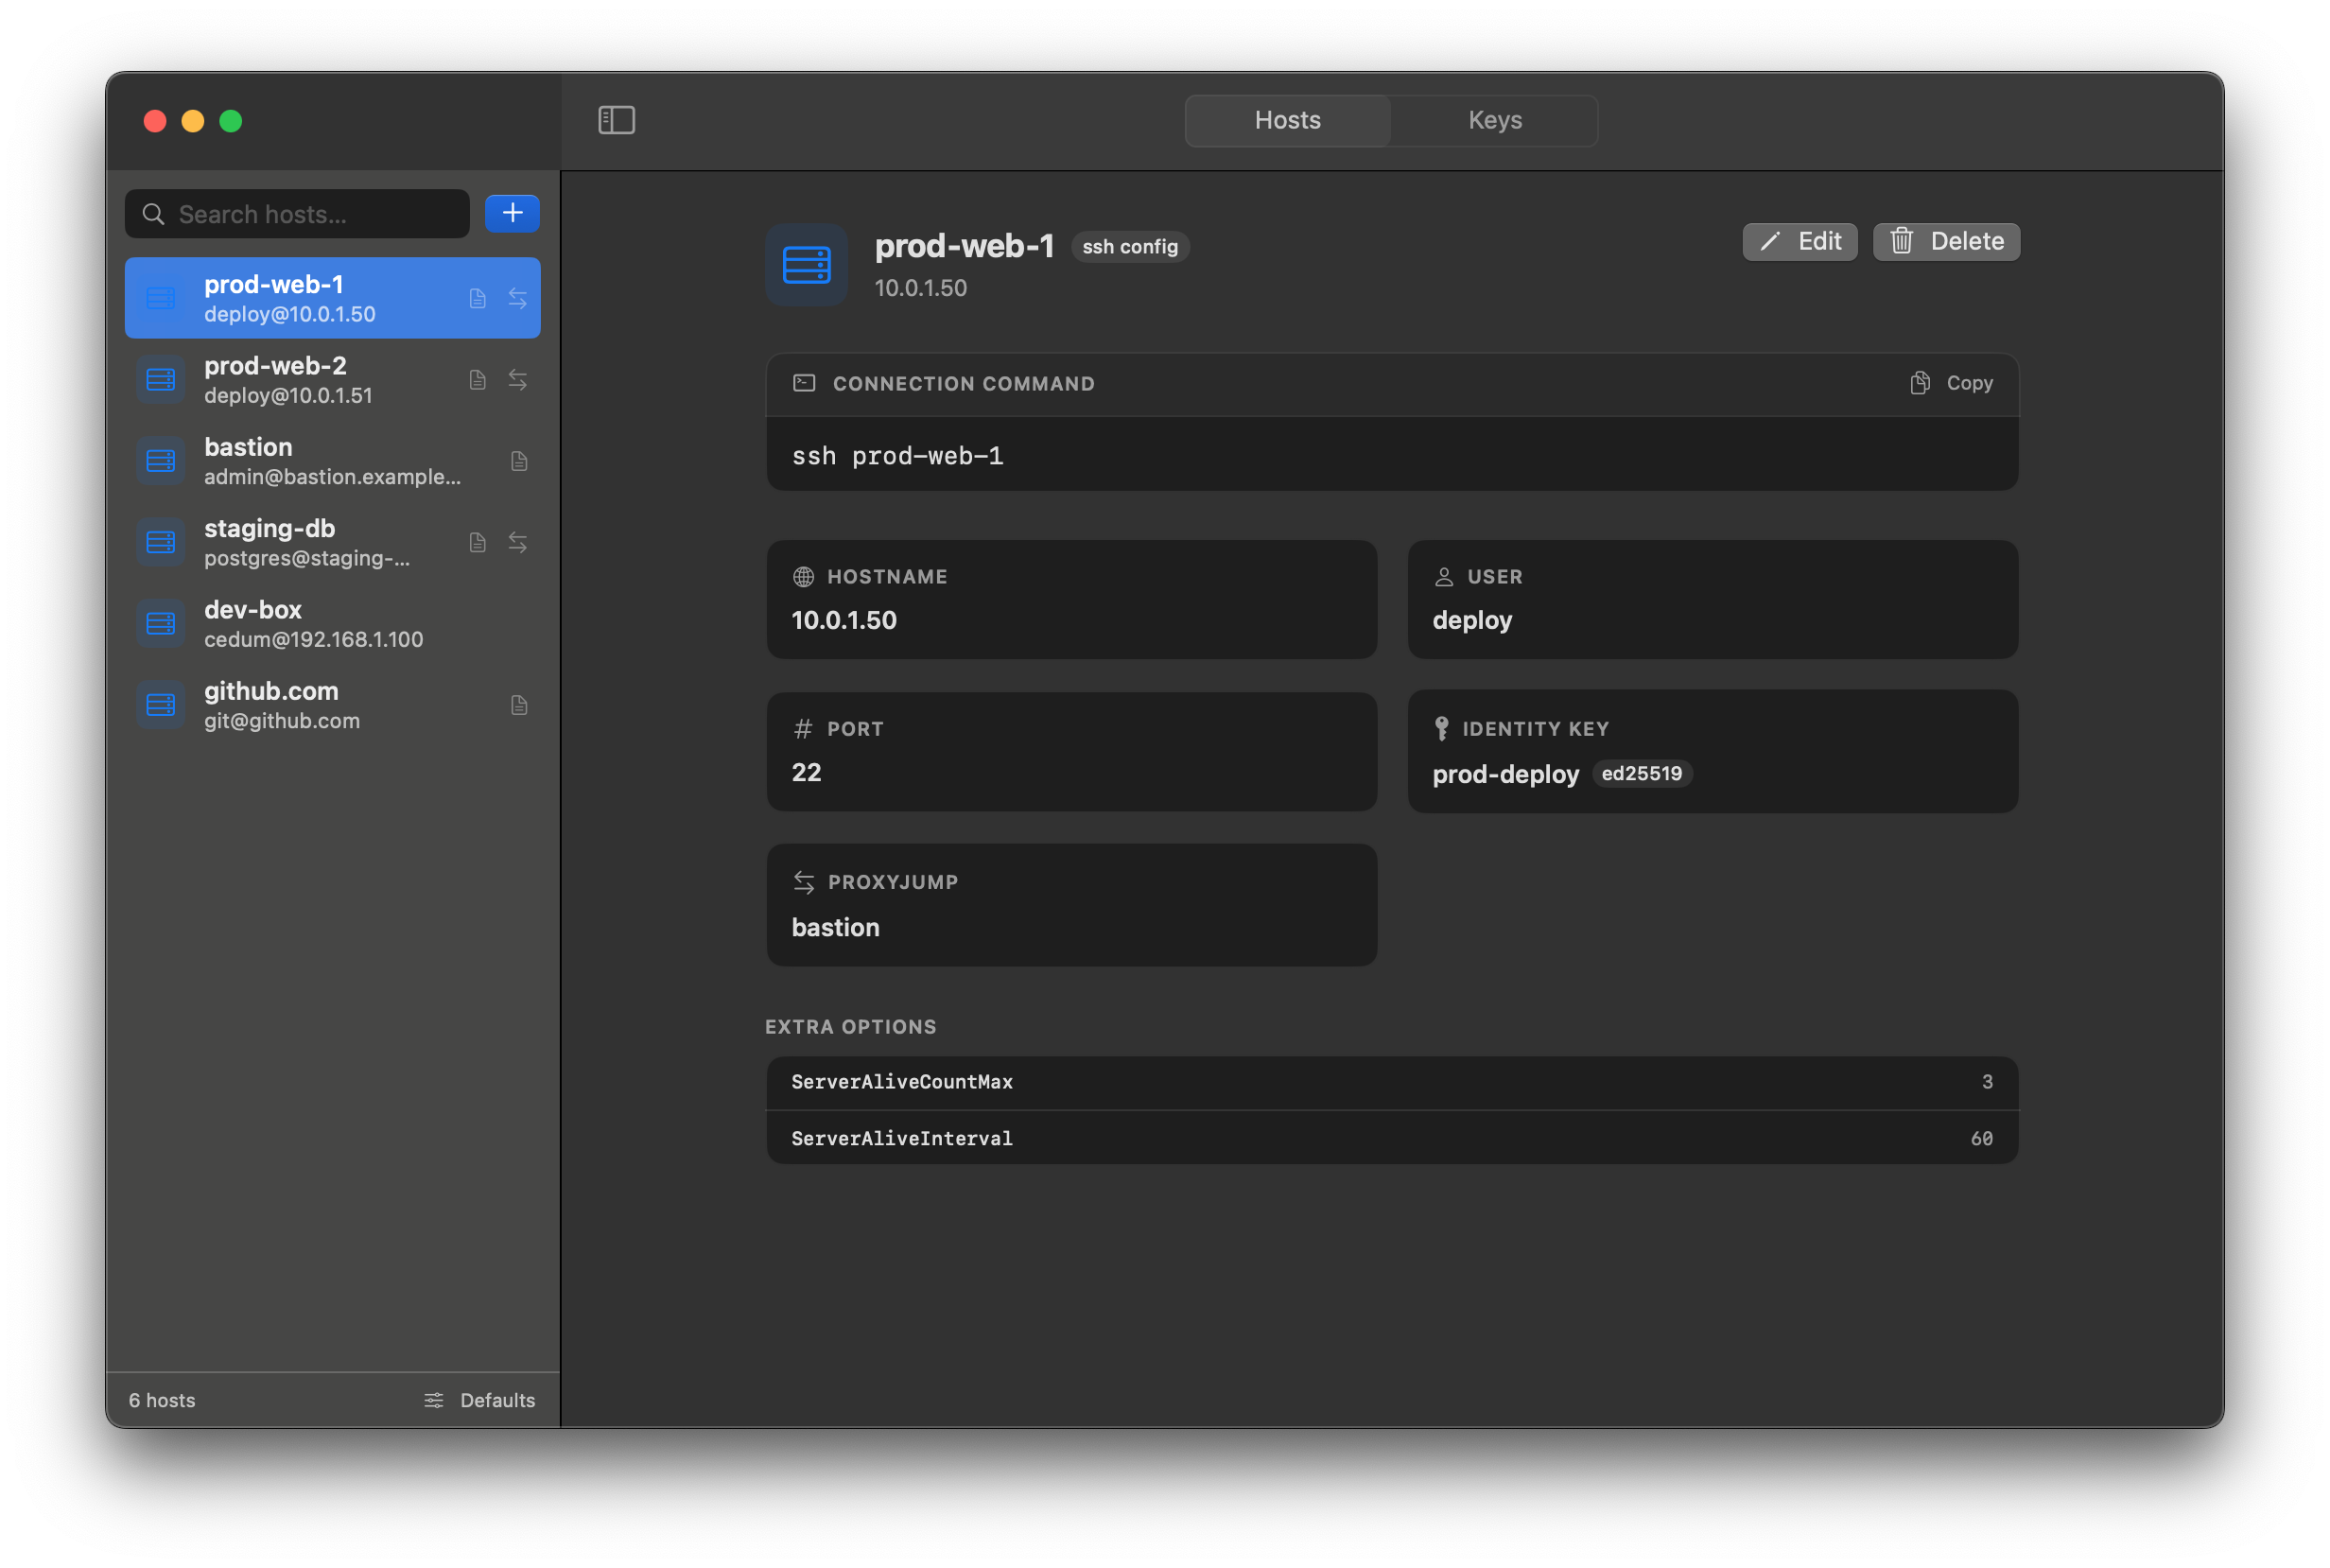Click the ed25519 key type badge
2330x1568 pixels.
coord(1641,774)
